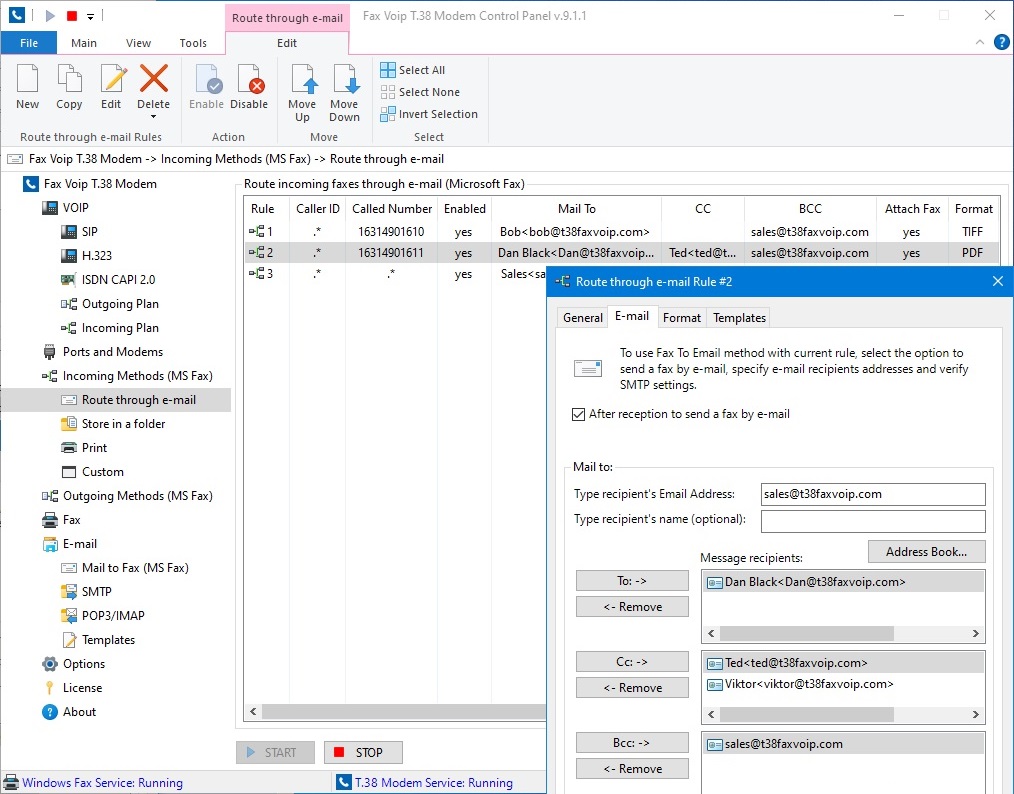
Task: Select ISDN CAPI 2.0 tree item
Action: (x=107, y=279)
